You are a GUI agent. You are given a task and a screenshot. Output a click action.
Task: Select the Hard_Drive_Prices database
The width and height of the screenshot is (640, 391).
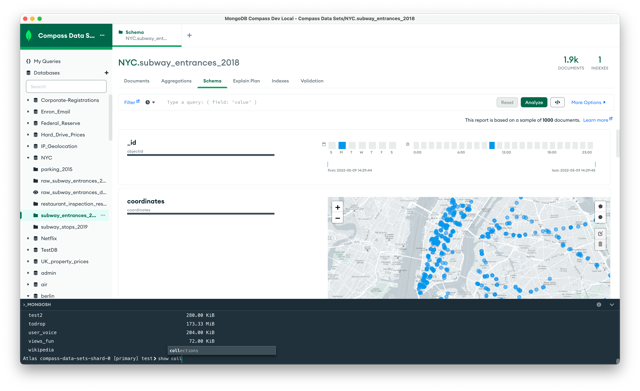(63, 135)
